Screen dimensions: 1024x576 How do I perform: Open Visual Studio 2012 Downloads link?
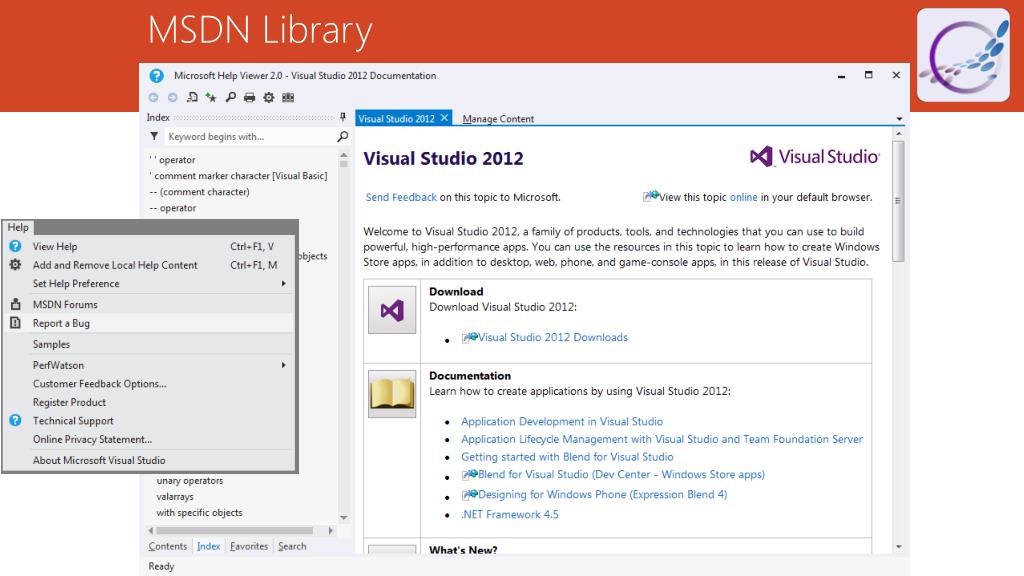point(552,337)
